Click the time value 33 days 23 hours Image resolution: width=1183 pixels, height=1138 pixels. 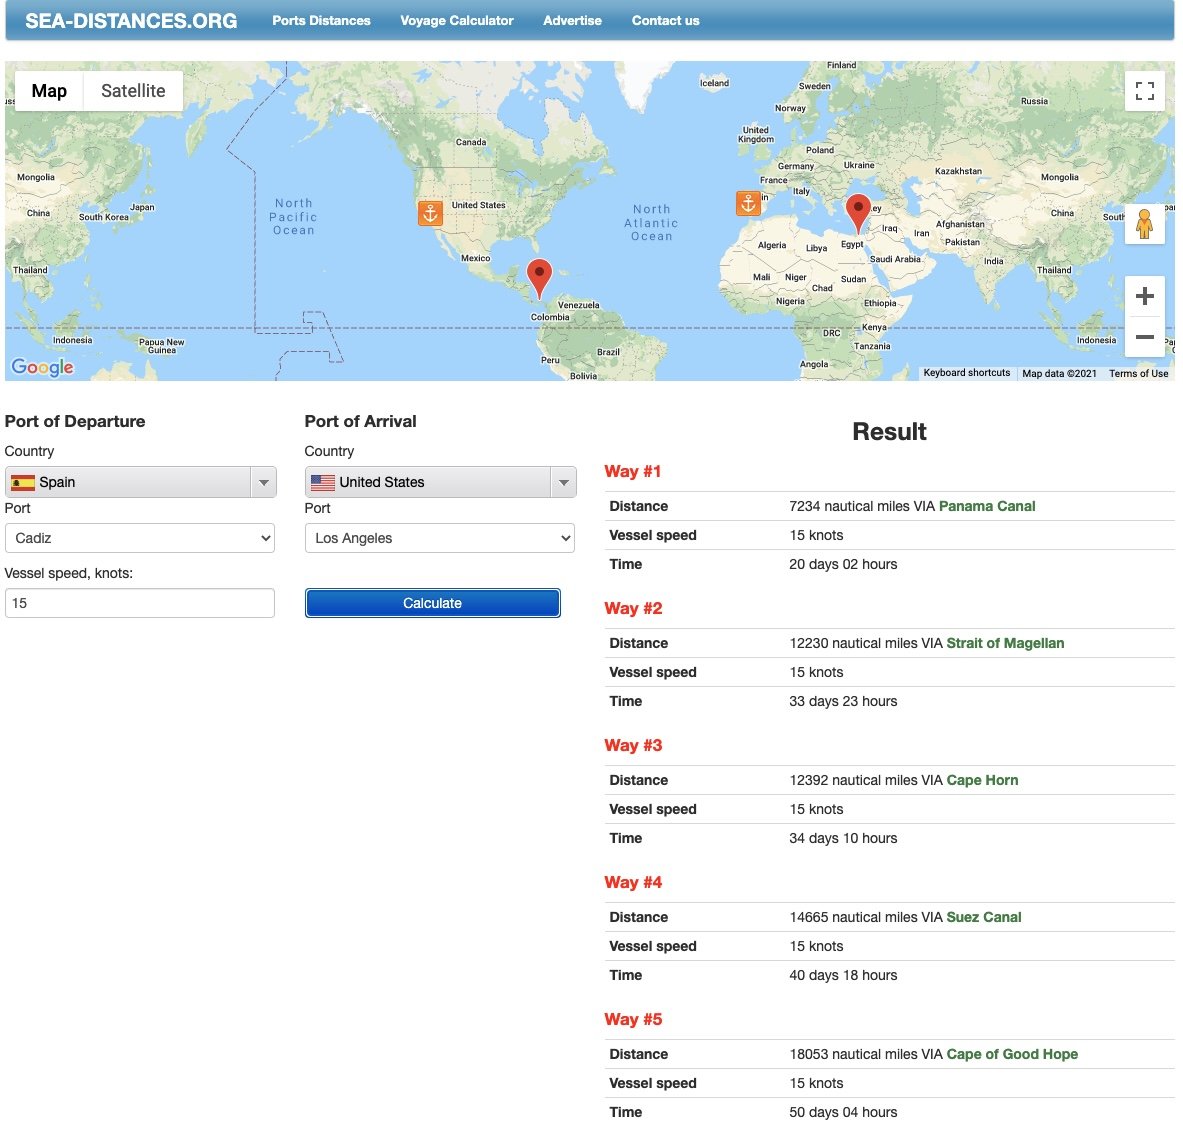(x=843, y=701)
